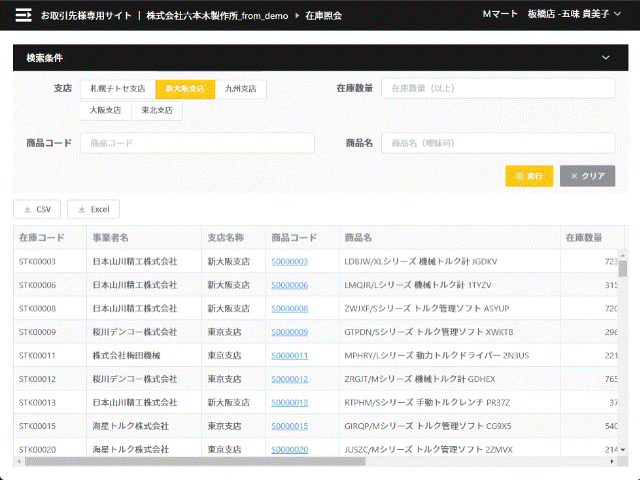Toggle the 東北支店 branch filter
The image size is (640, 480).
[157, 110]
